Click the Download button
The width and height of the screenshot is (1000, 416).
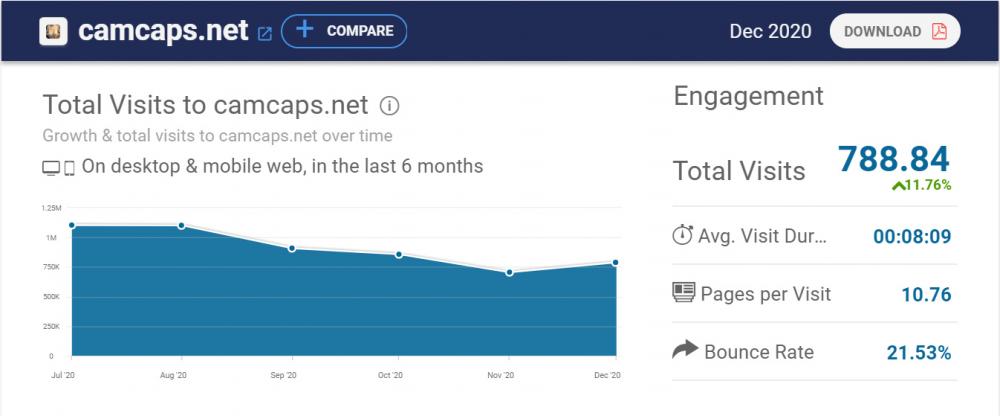point(895,31)
